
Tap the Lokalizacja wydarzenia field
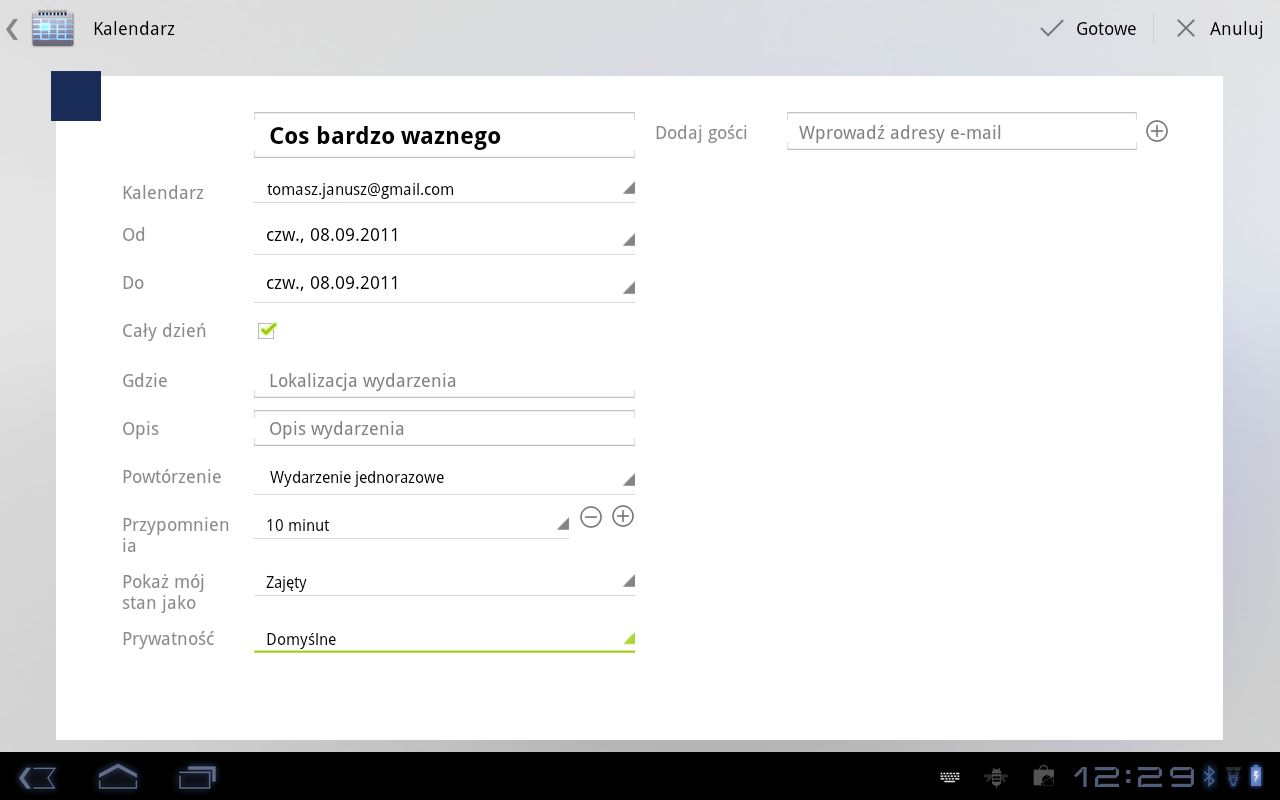(x=444, y=380)
